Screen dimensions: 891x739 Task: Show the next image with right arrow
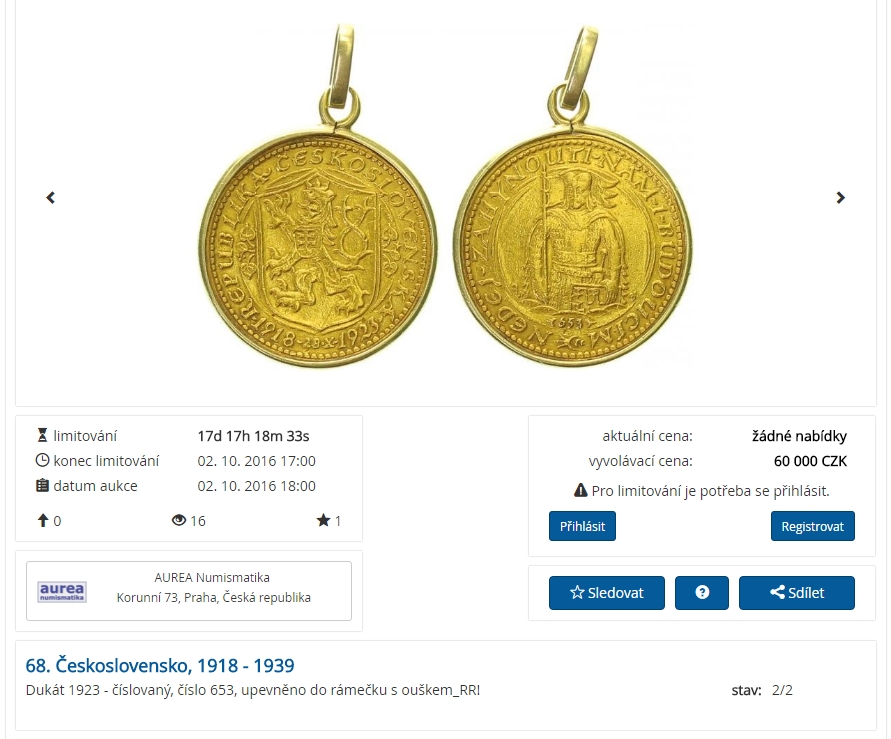840,198
